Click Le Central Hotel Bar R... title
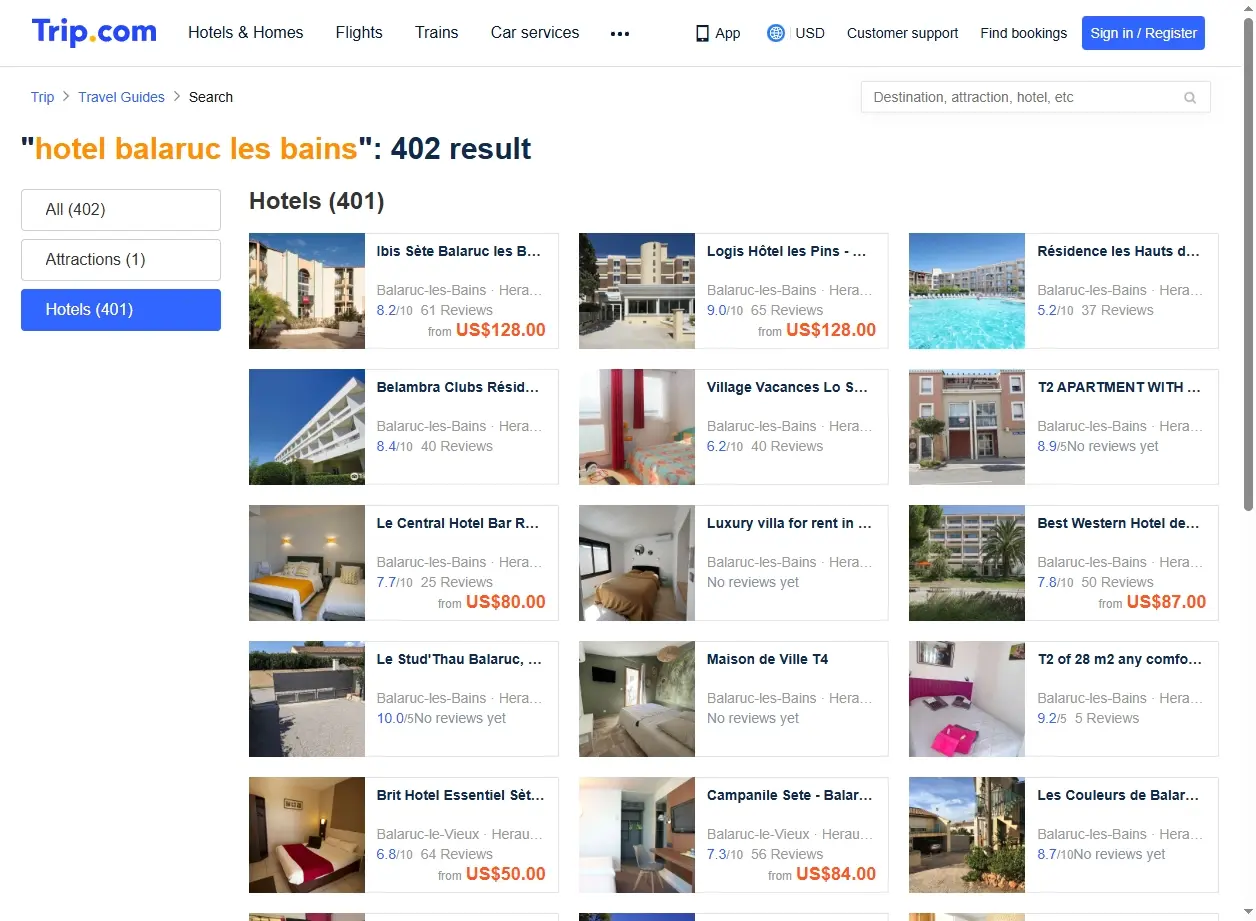Viewport: 1256px width, 921px height. coord(458,523)
